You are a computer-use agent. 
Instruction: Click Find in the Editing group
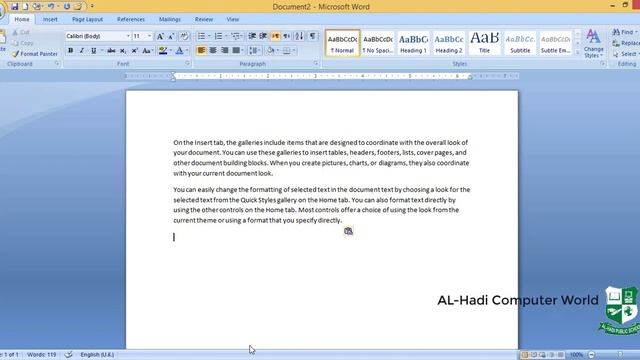(624, 32)
